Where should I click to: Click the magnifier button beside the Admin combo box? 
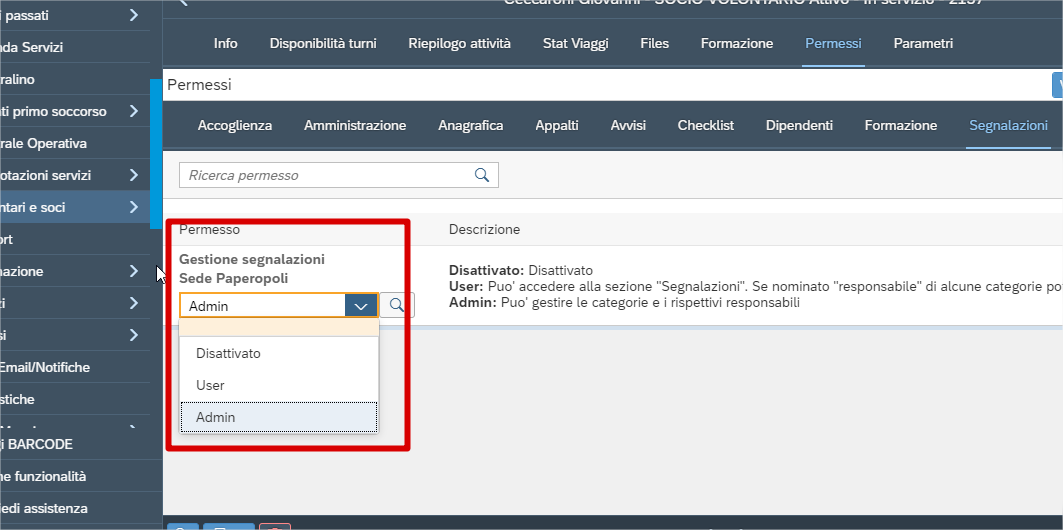tap(397, 306)
